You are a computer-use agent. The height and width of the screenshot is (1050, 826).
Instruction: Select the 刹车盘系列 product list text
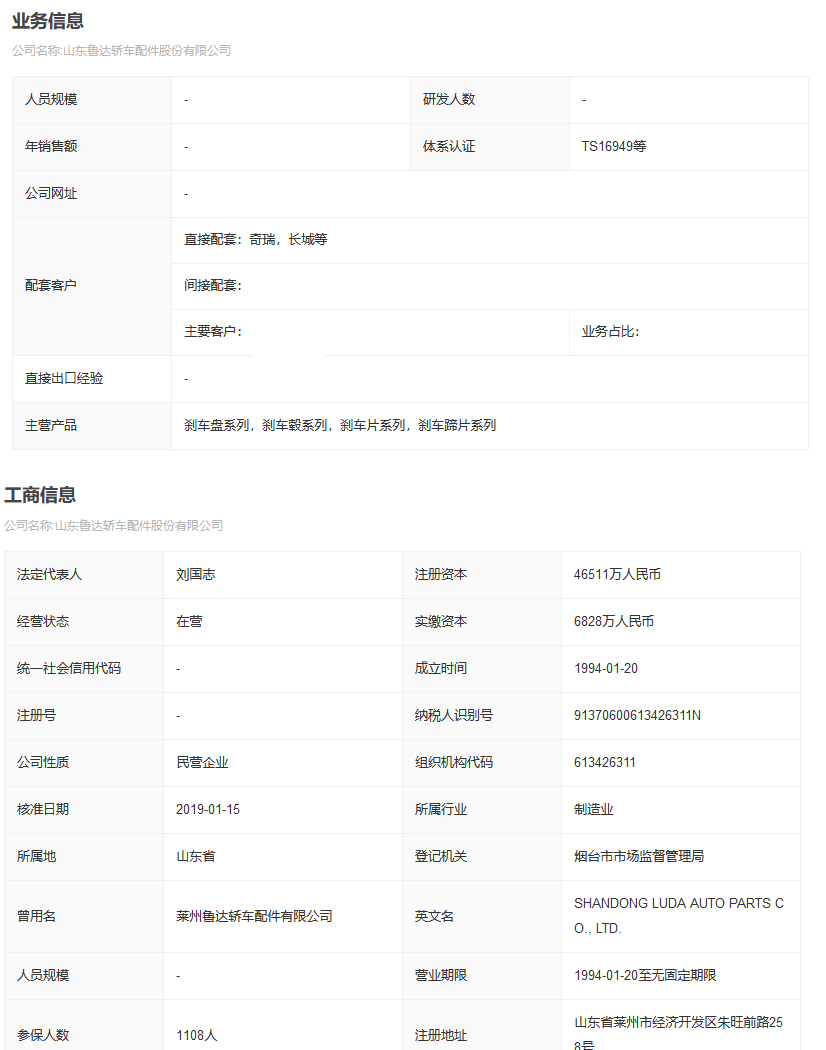pos(340,425)
